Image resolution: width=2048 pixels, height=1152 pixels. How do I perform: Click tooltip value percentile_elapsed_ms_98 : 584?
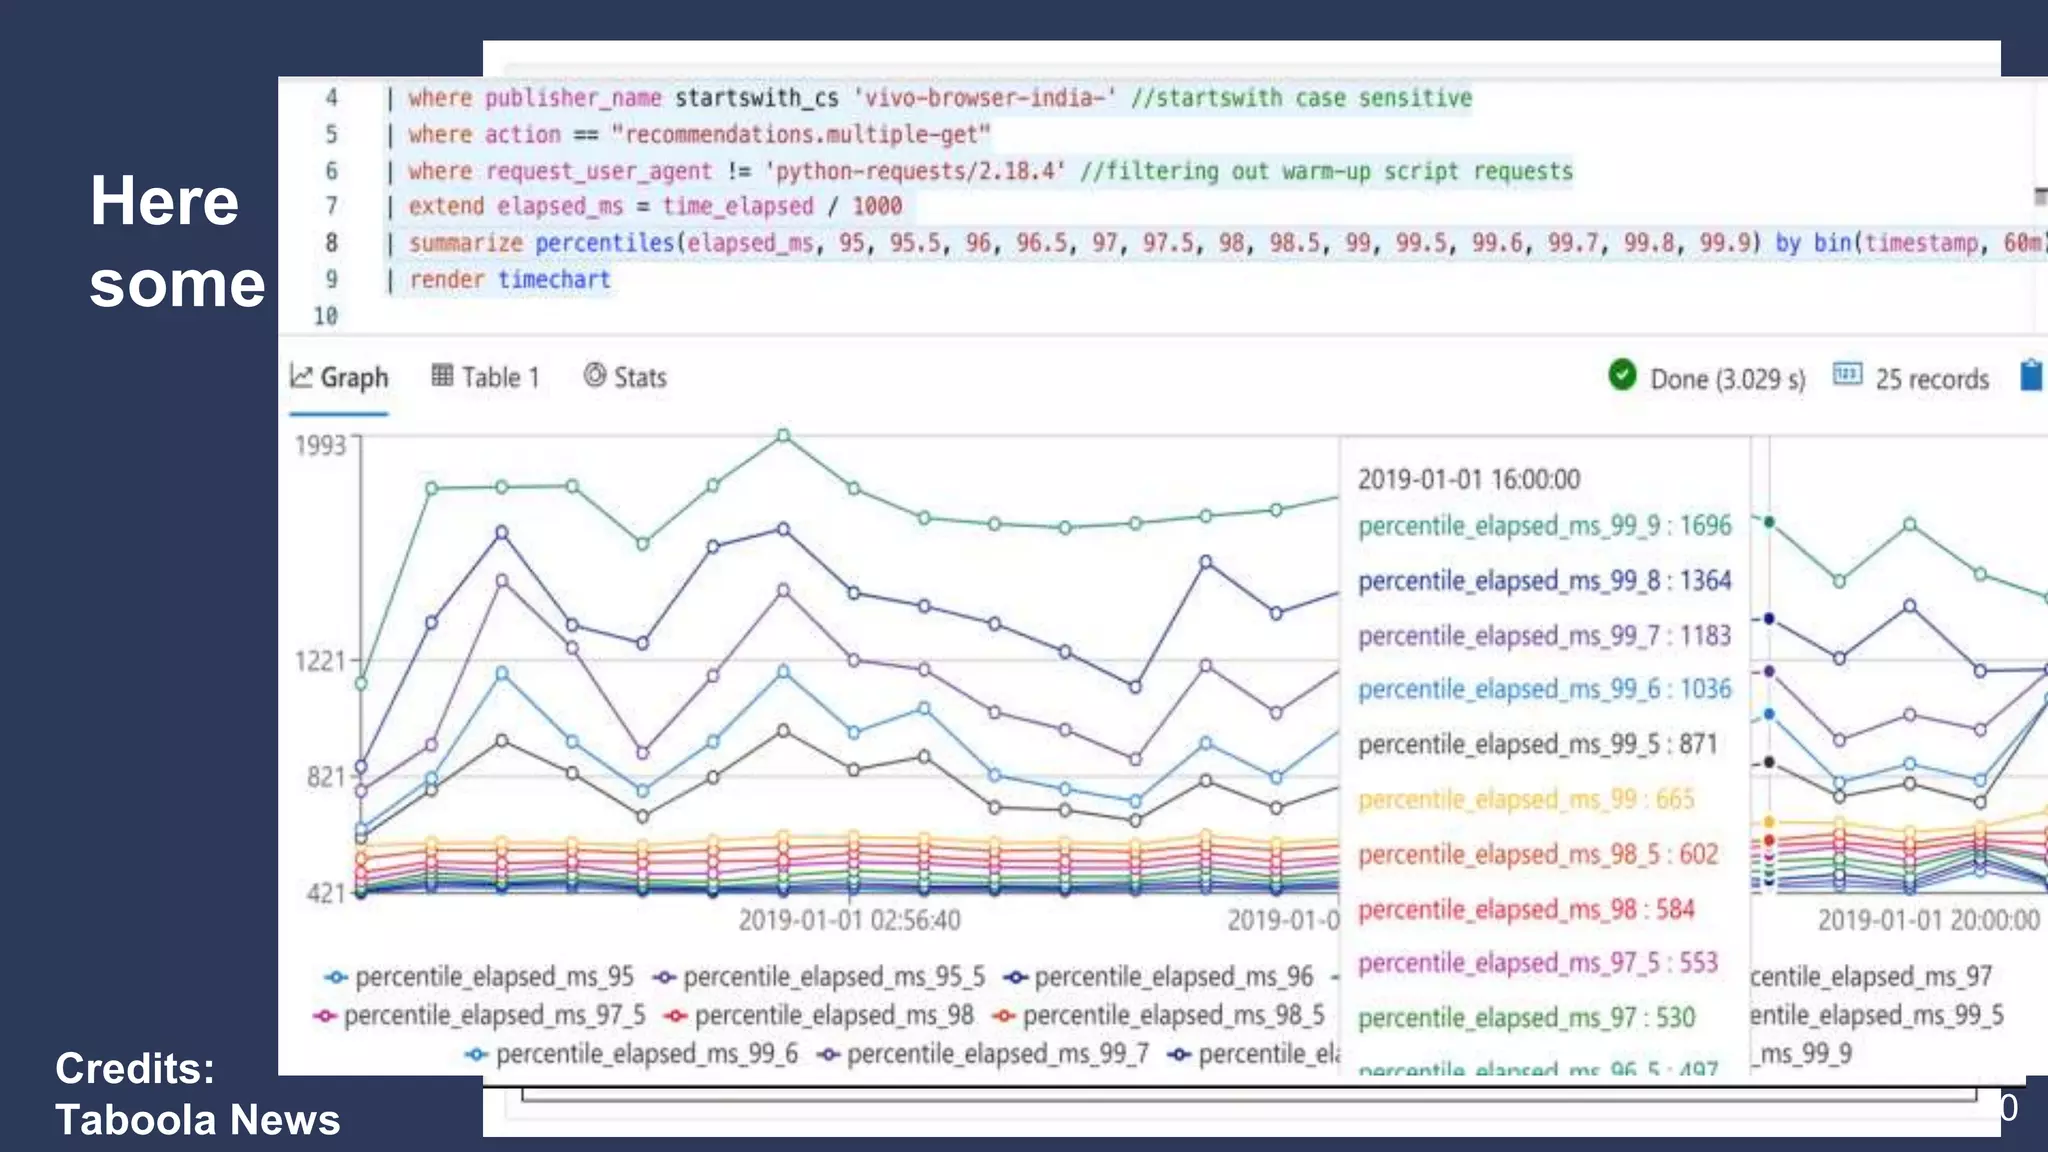1526,909
